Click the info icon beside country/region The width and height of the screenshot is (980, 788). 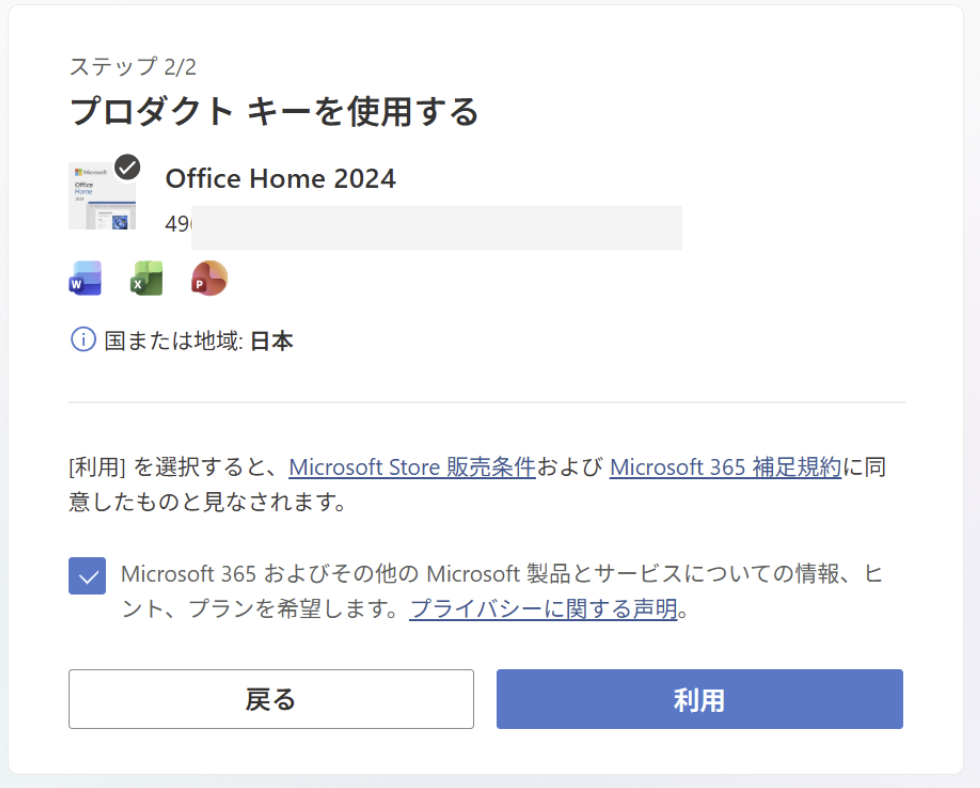pyautogui.click(x=83, y=340)
